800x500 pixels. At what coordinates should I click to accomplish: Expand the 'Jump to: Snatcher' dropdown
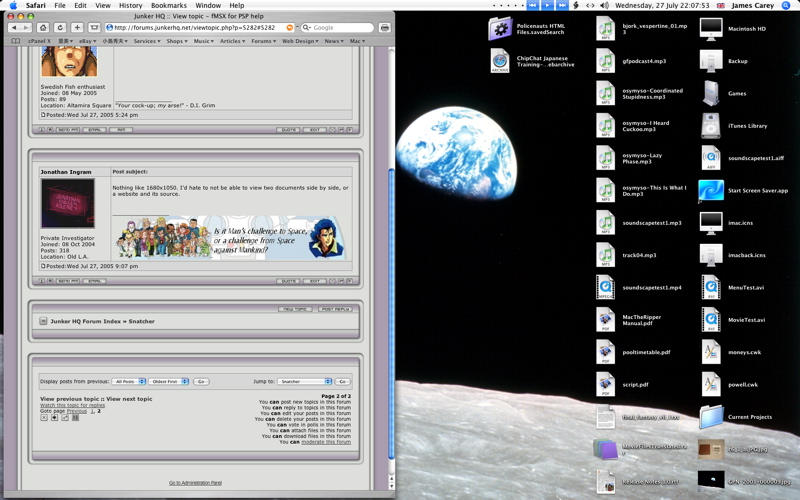[x=304, y=381]
